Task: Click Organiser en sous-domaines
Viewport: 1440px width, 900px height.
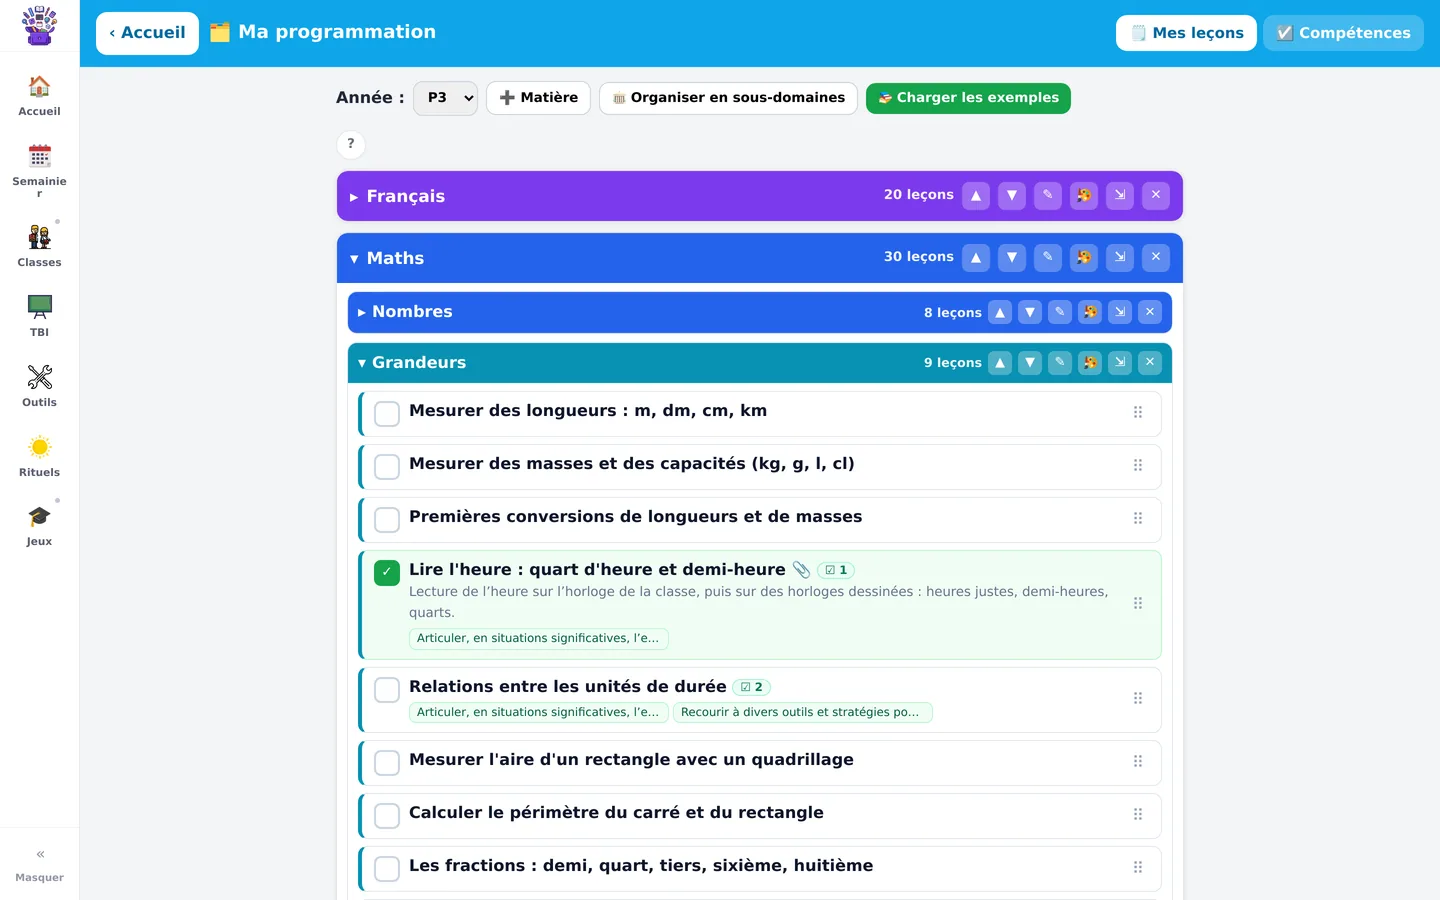Action: point(728,98)
